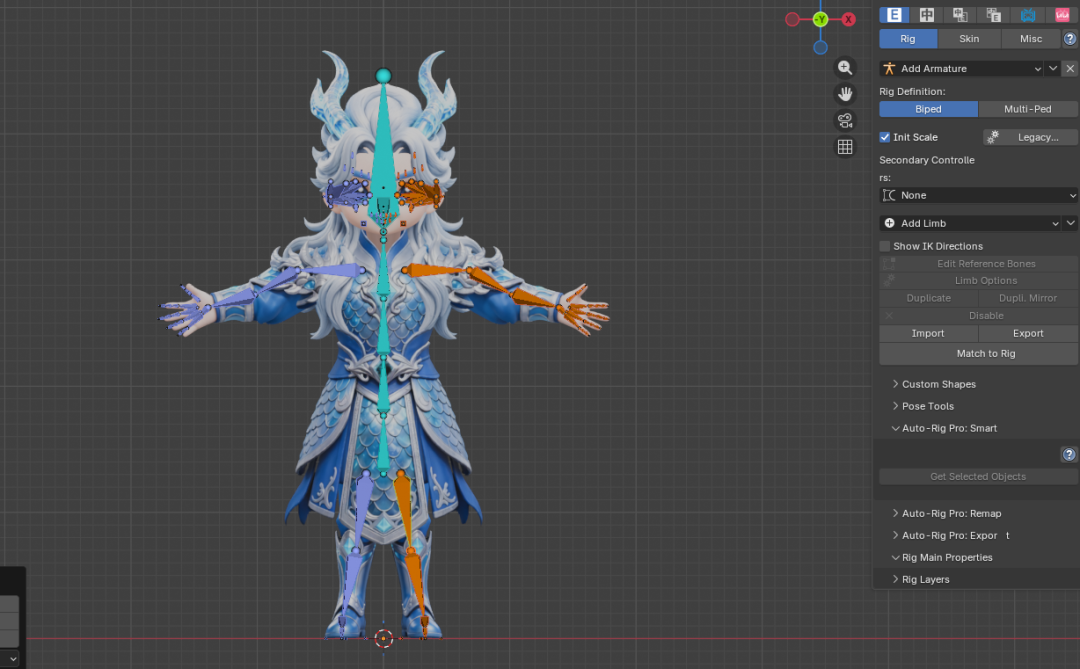
Task: Click the red X axis gizmo
Action: coord(849,19)
